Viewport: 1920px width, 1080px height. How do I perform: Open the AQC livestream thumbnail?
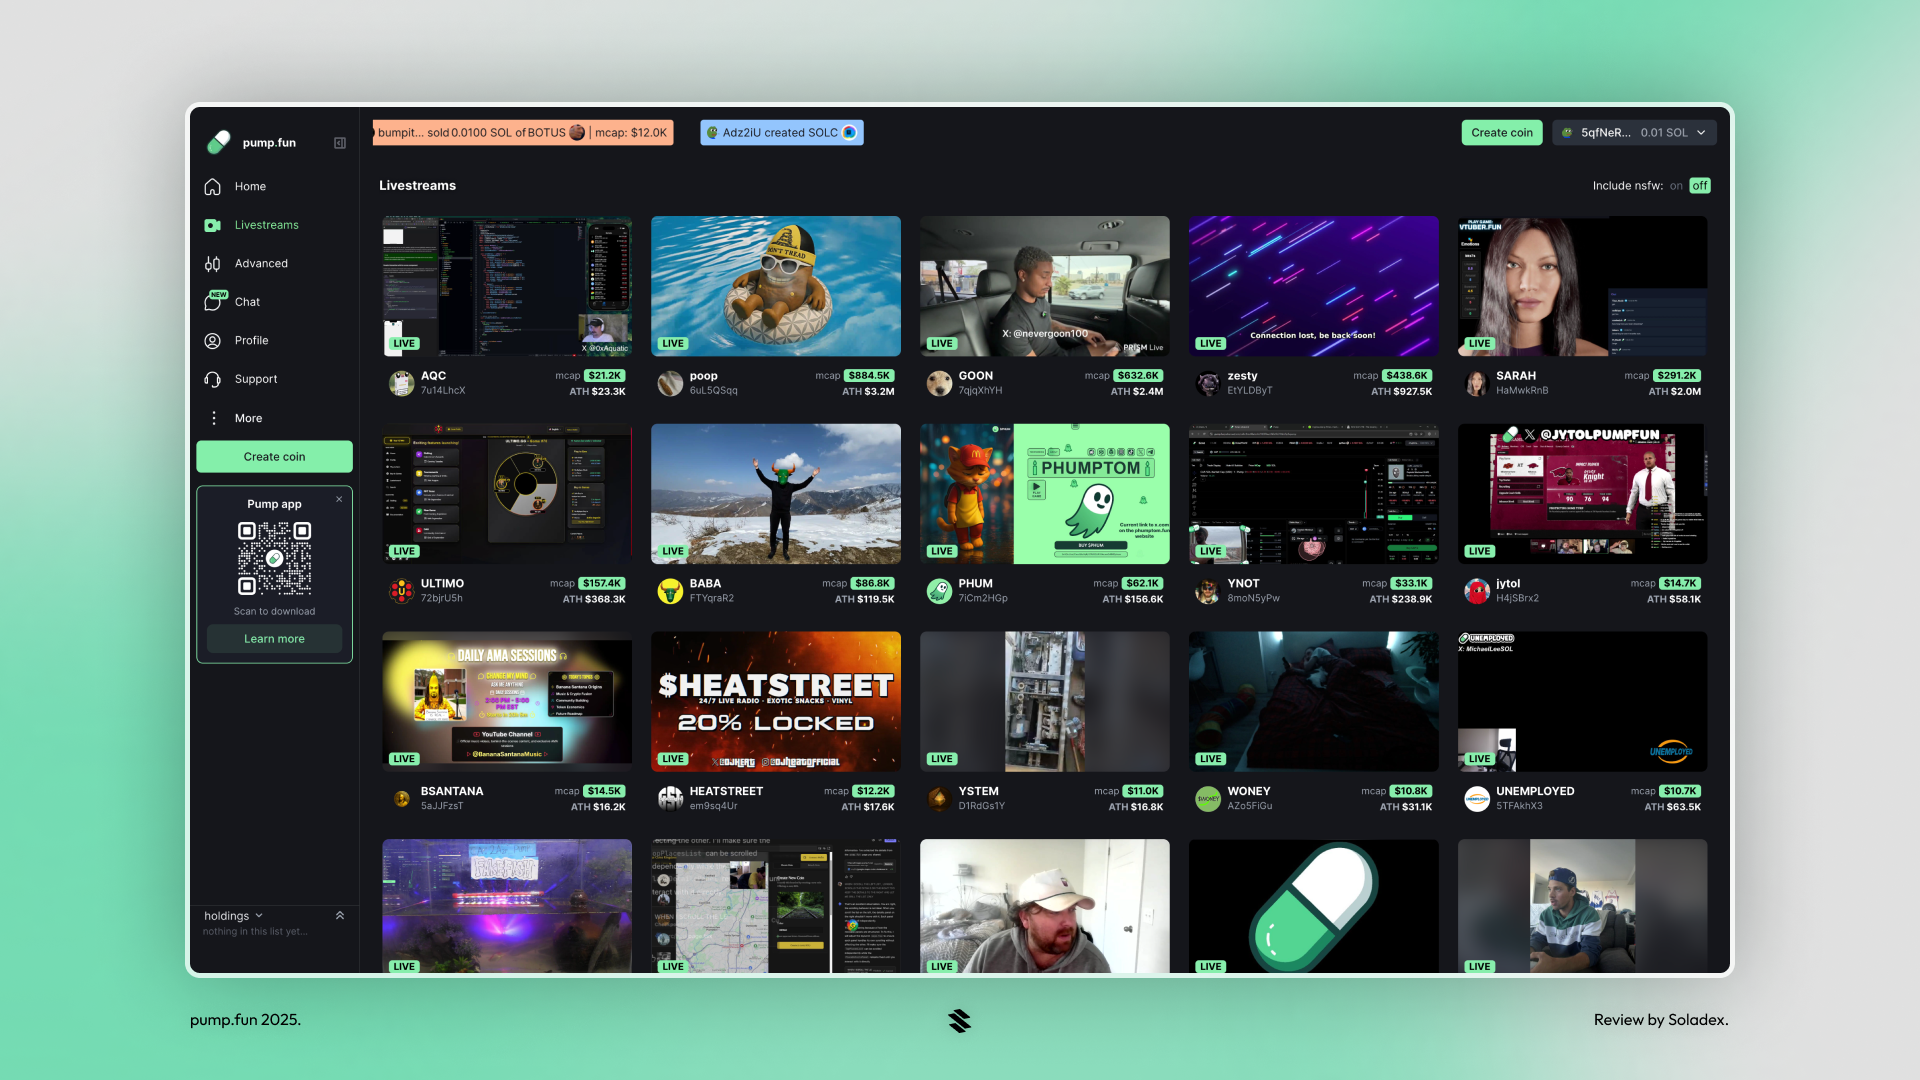coord(507,286)
